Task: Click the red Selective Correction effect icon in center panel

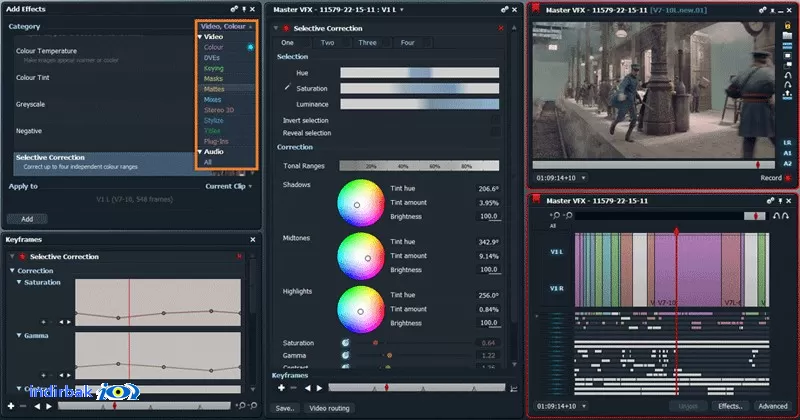Action: click(286, 28)
